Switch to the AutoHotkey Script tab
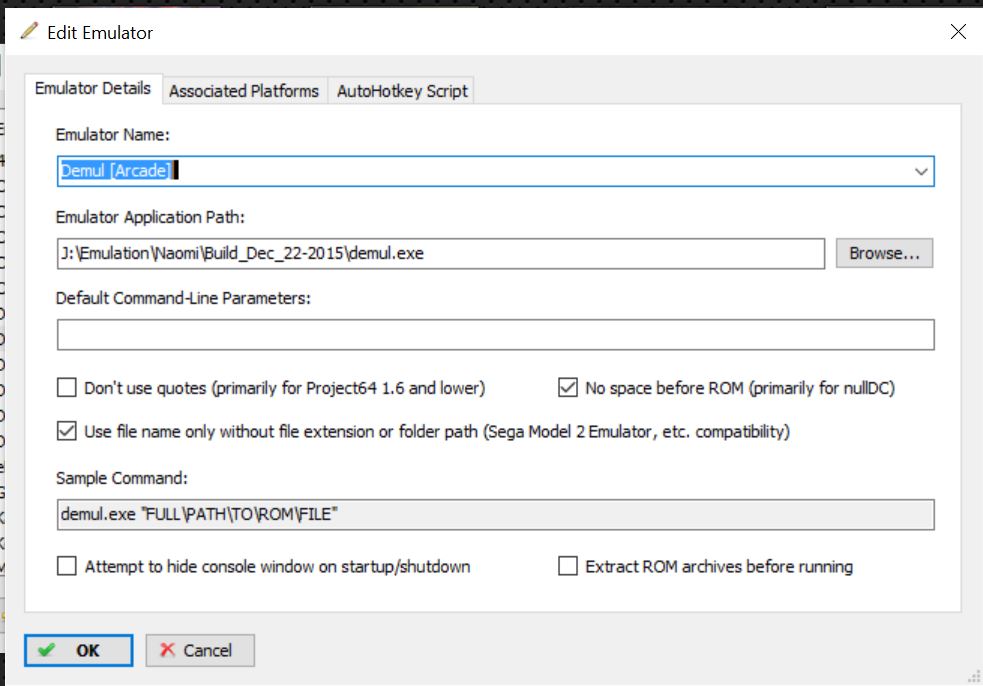 pos(402,91)
